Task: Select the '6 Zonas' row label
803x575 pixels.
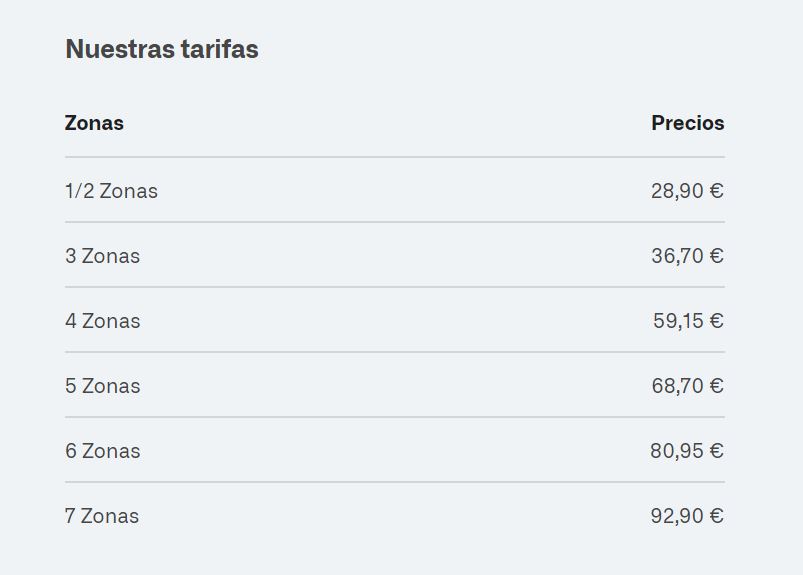Action: 102,451
